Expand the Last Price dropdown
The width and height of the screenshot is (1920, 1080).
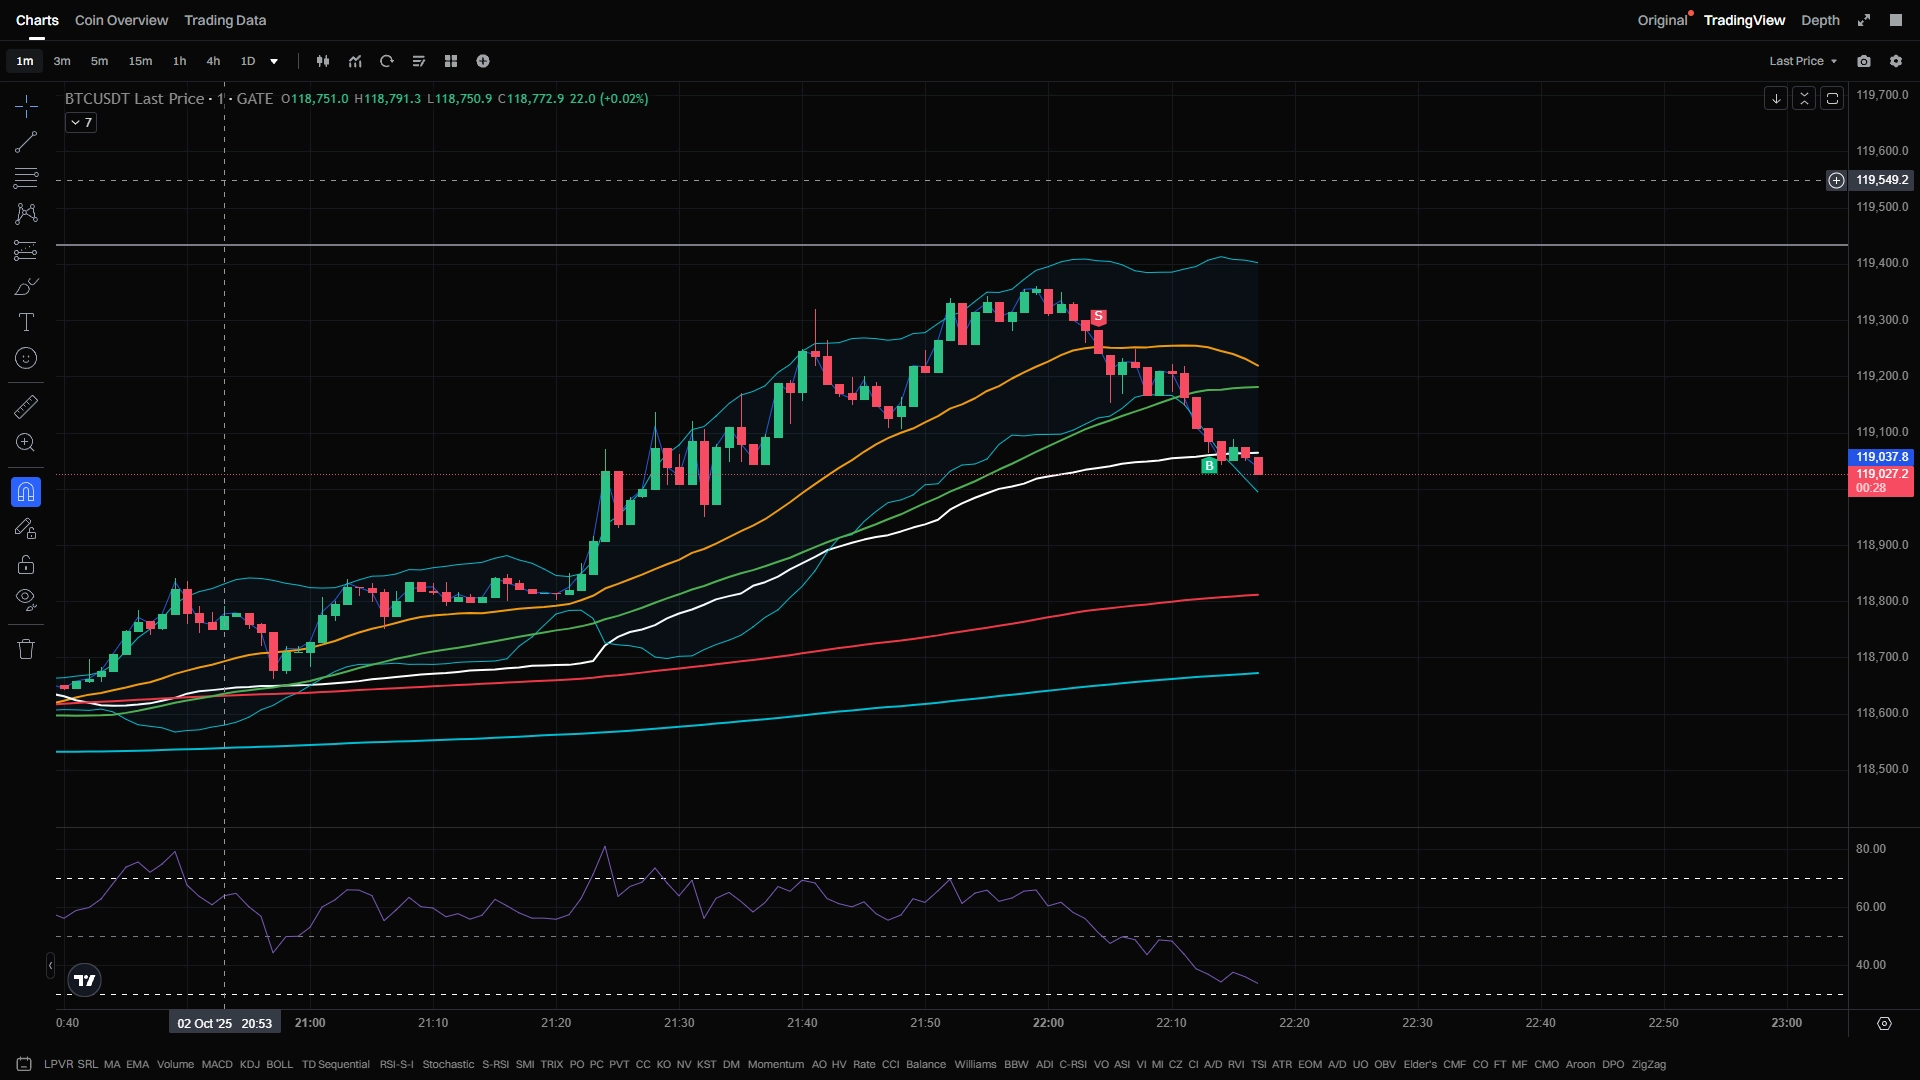click(x=1803, y=61)
